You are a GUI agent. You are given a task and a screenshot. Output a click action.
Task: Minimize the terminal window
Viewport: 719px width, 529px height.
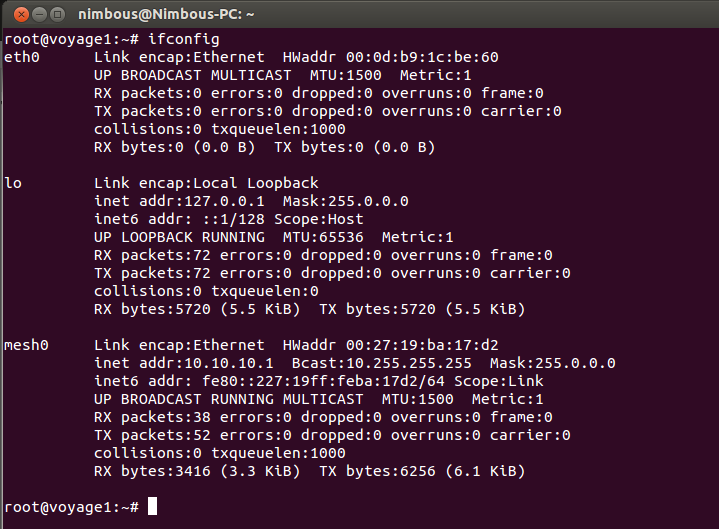[39, 14]
